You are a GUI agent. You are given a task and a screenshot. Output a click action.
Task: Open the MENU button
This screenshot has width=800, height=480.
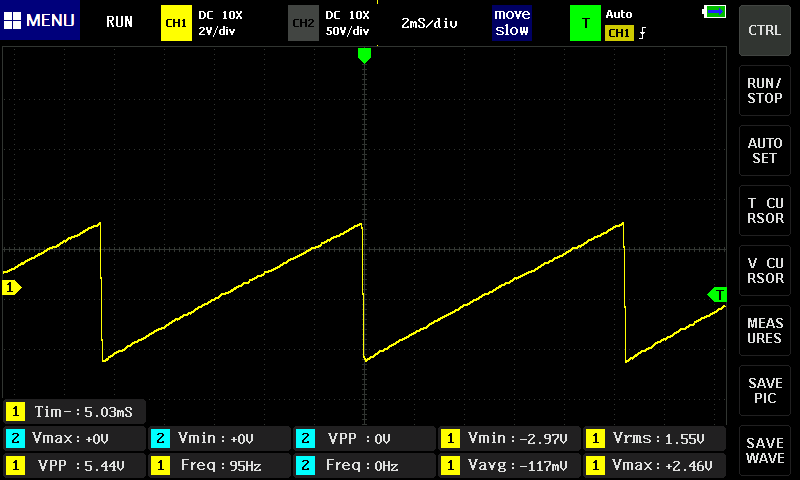pyautogui.click(x=40, y=21)
